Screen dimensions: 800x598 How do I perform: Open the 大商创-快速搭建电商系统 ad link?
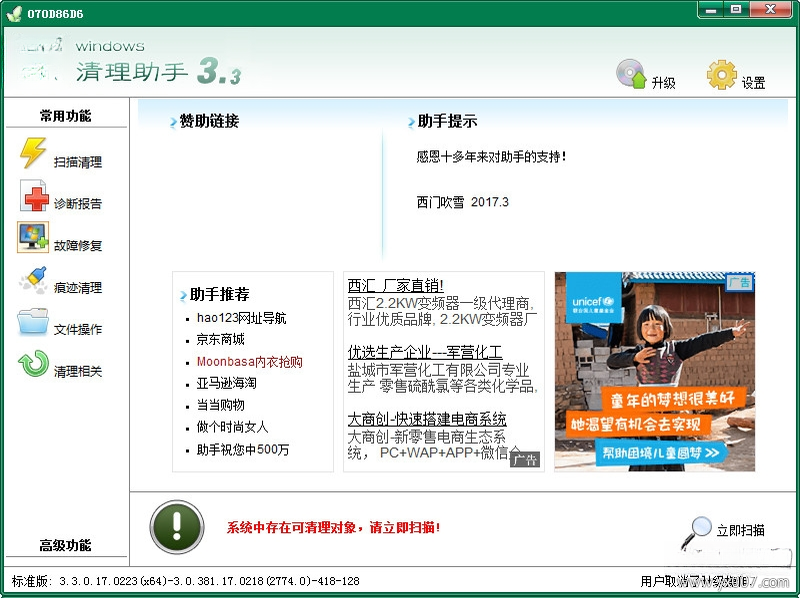point(427,419)
